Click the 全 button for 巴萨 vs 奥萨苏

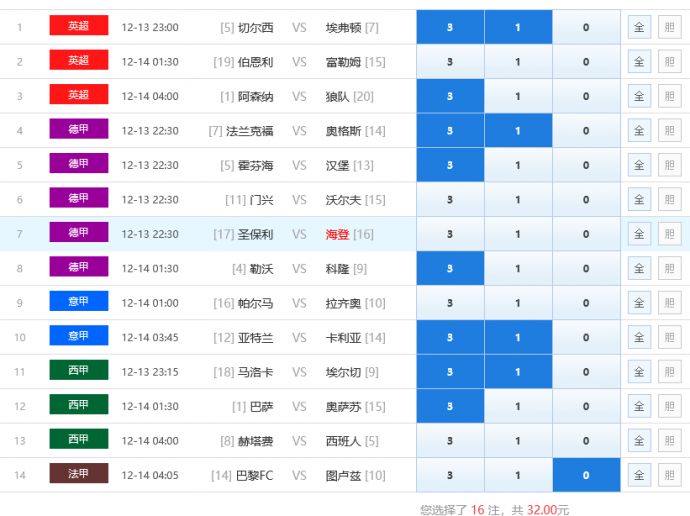pyautogui.click(x=639, y=406)
